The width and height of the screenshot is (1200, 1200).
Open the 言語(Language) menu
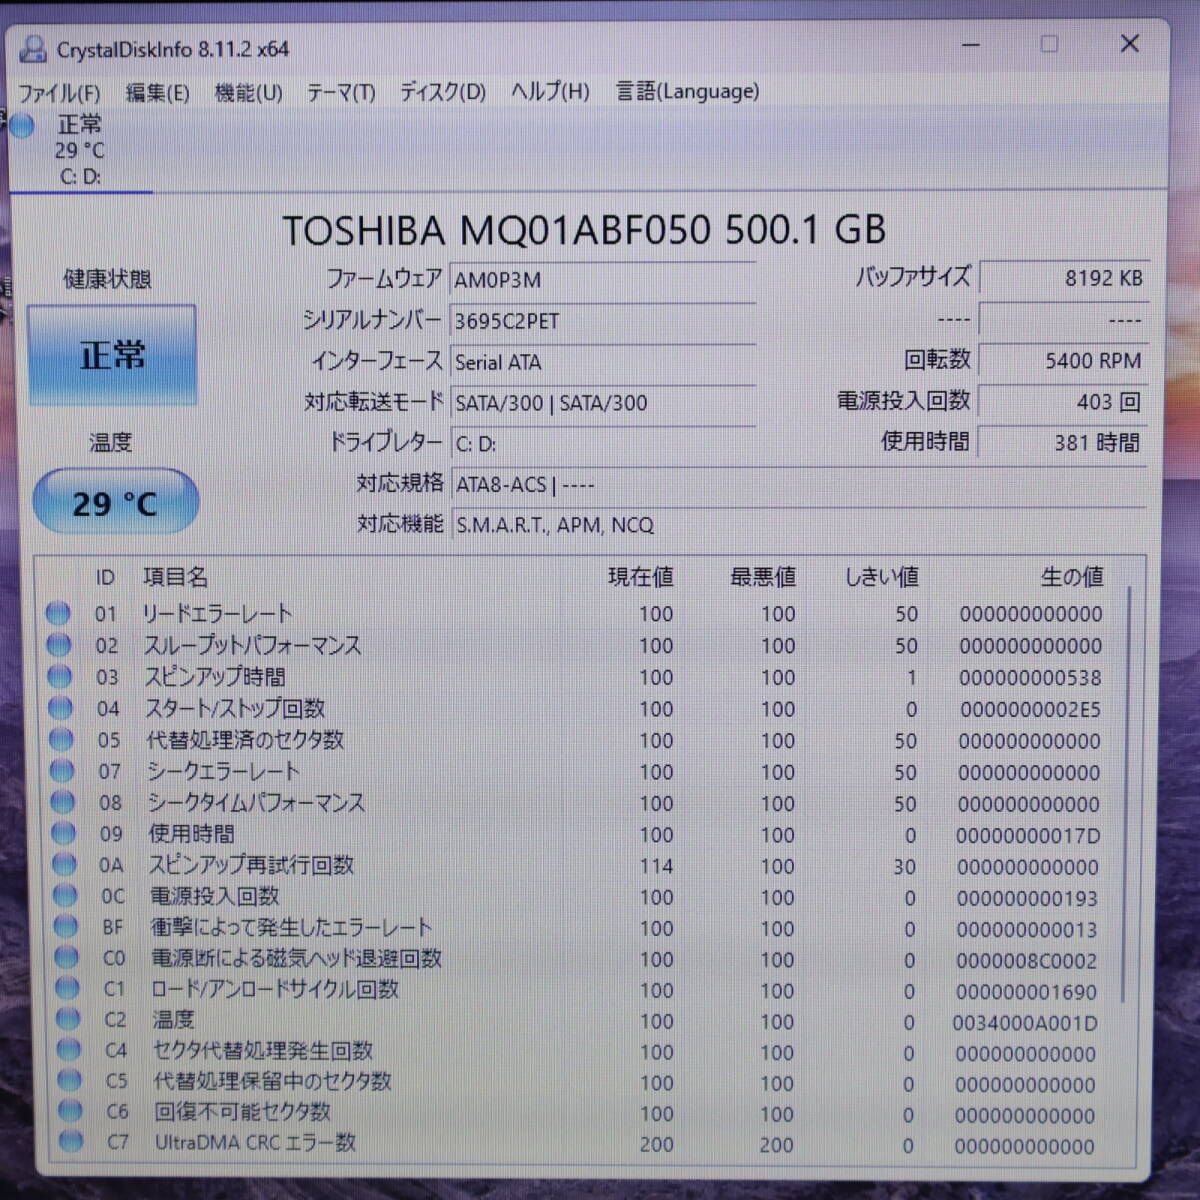point(687,92)
